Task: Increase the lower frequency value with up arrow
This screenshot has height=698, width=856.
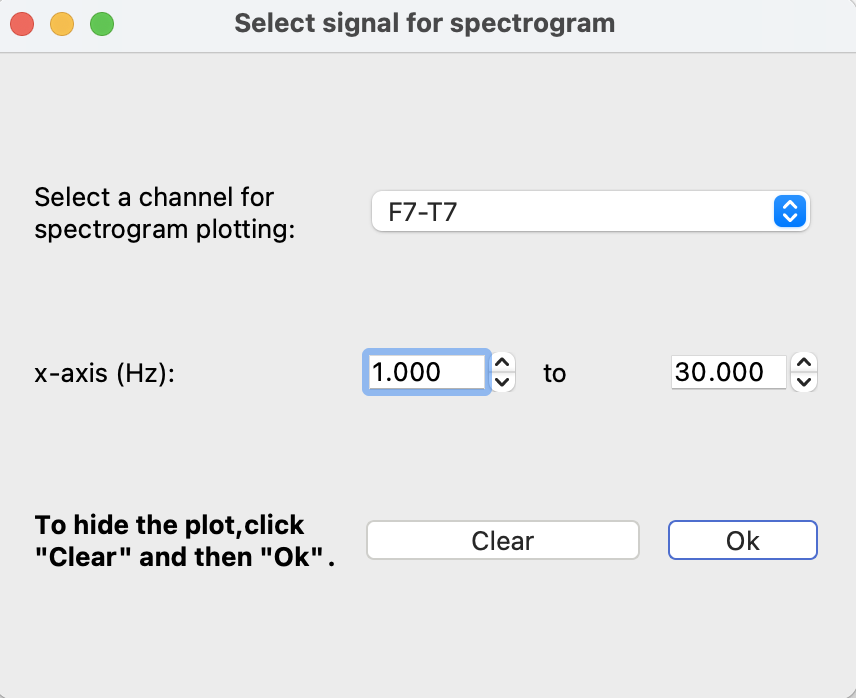Action: [x=504, y=363]
